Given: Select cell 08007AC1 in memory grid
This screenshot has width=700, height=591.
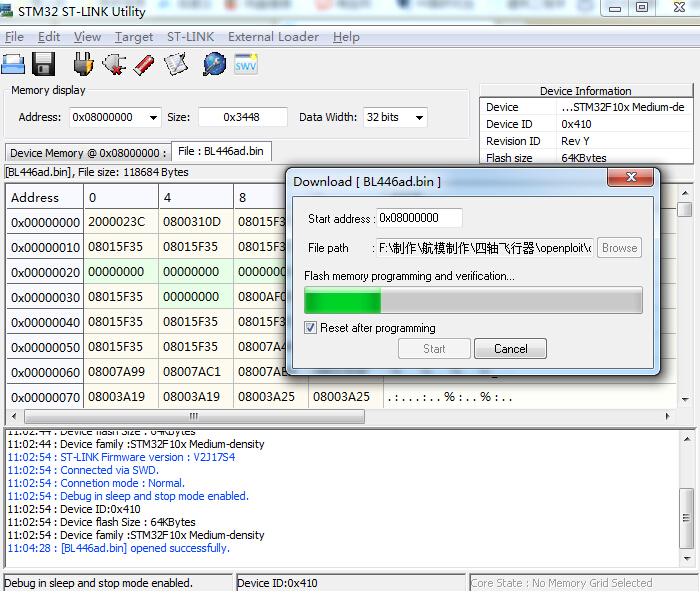Looking at the screenshot, I should [196, 371].
